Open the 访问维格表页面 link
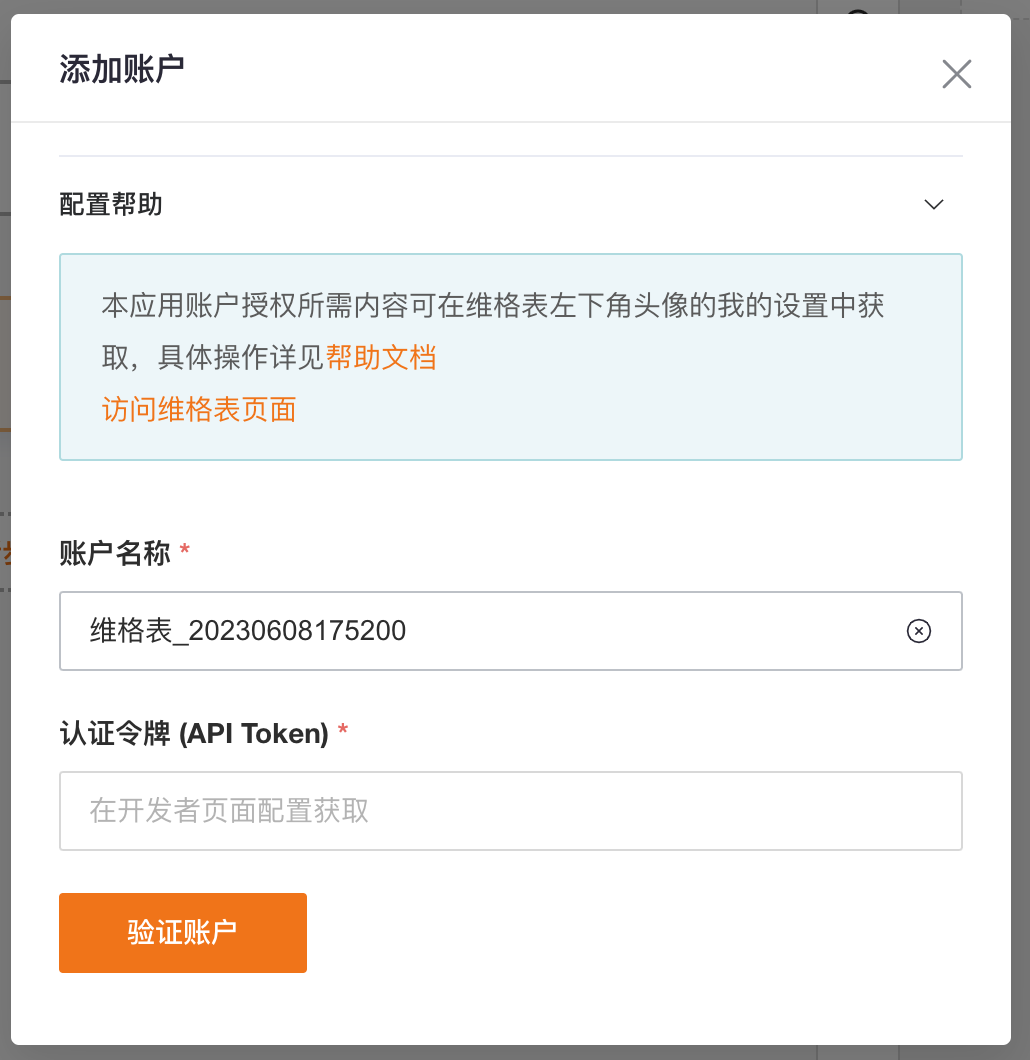This screenshot has height=1060, width=1030. 199,410
